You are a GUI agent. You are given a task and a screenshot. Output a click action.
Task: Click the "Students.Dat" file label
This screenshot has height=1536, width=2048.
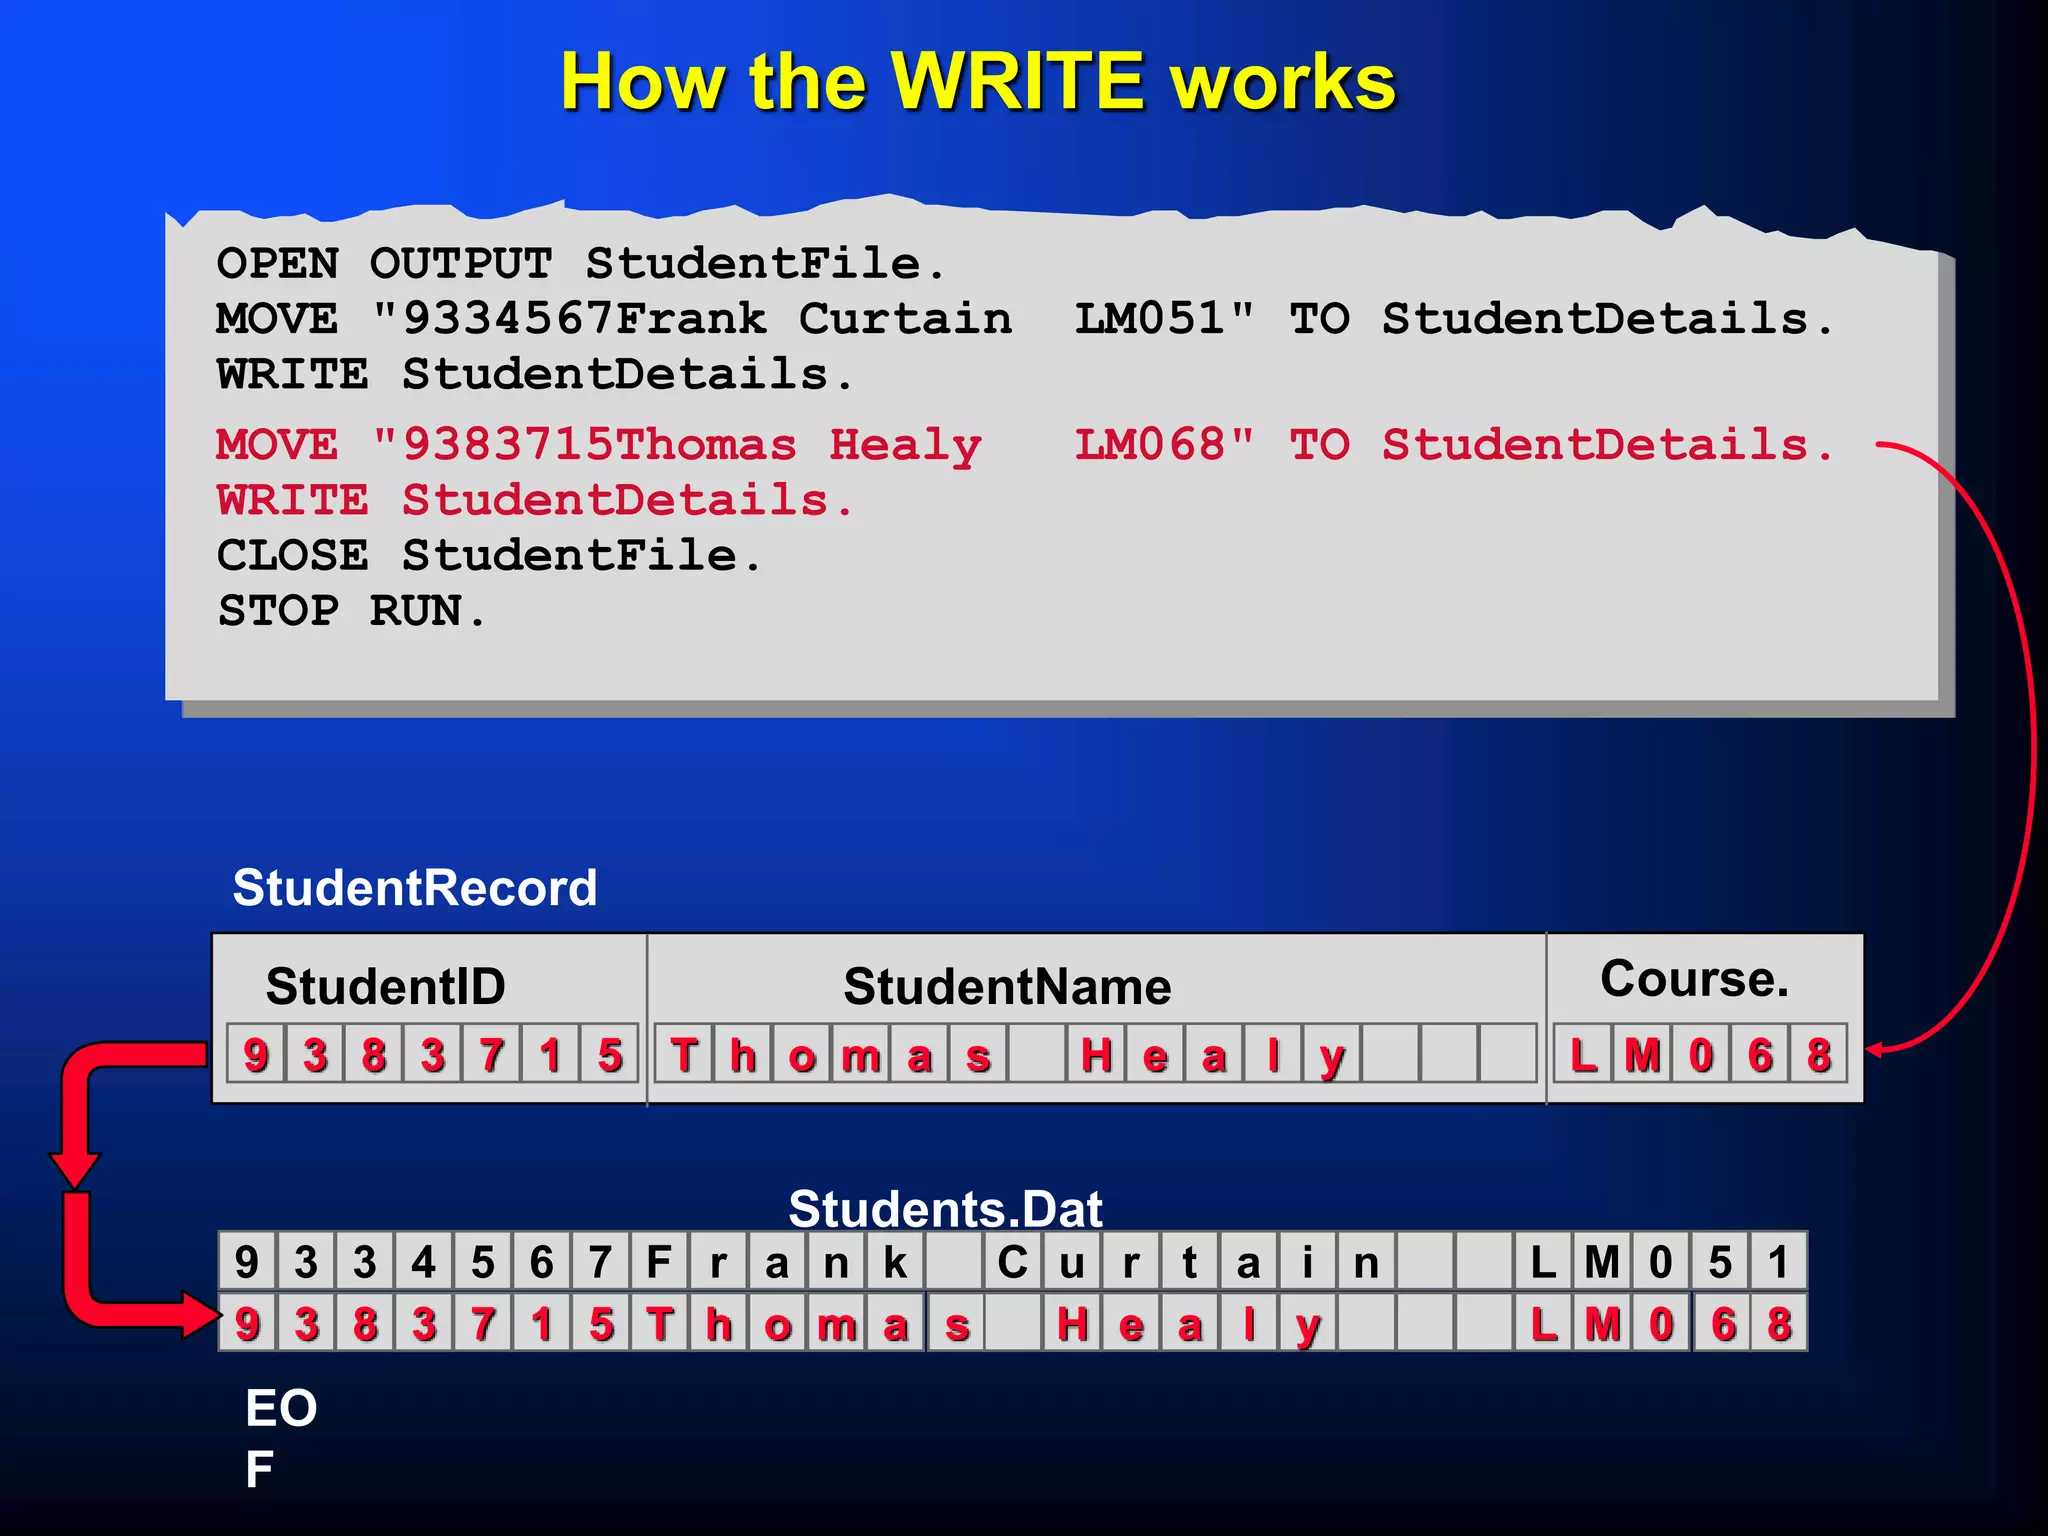pyautogui.click(x=945, y=1208)
